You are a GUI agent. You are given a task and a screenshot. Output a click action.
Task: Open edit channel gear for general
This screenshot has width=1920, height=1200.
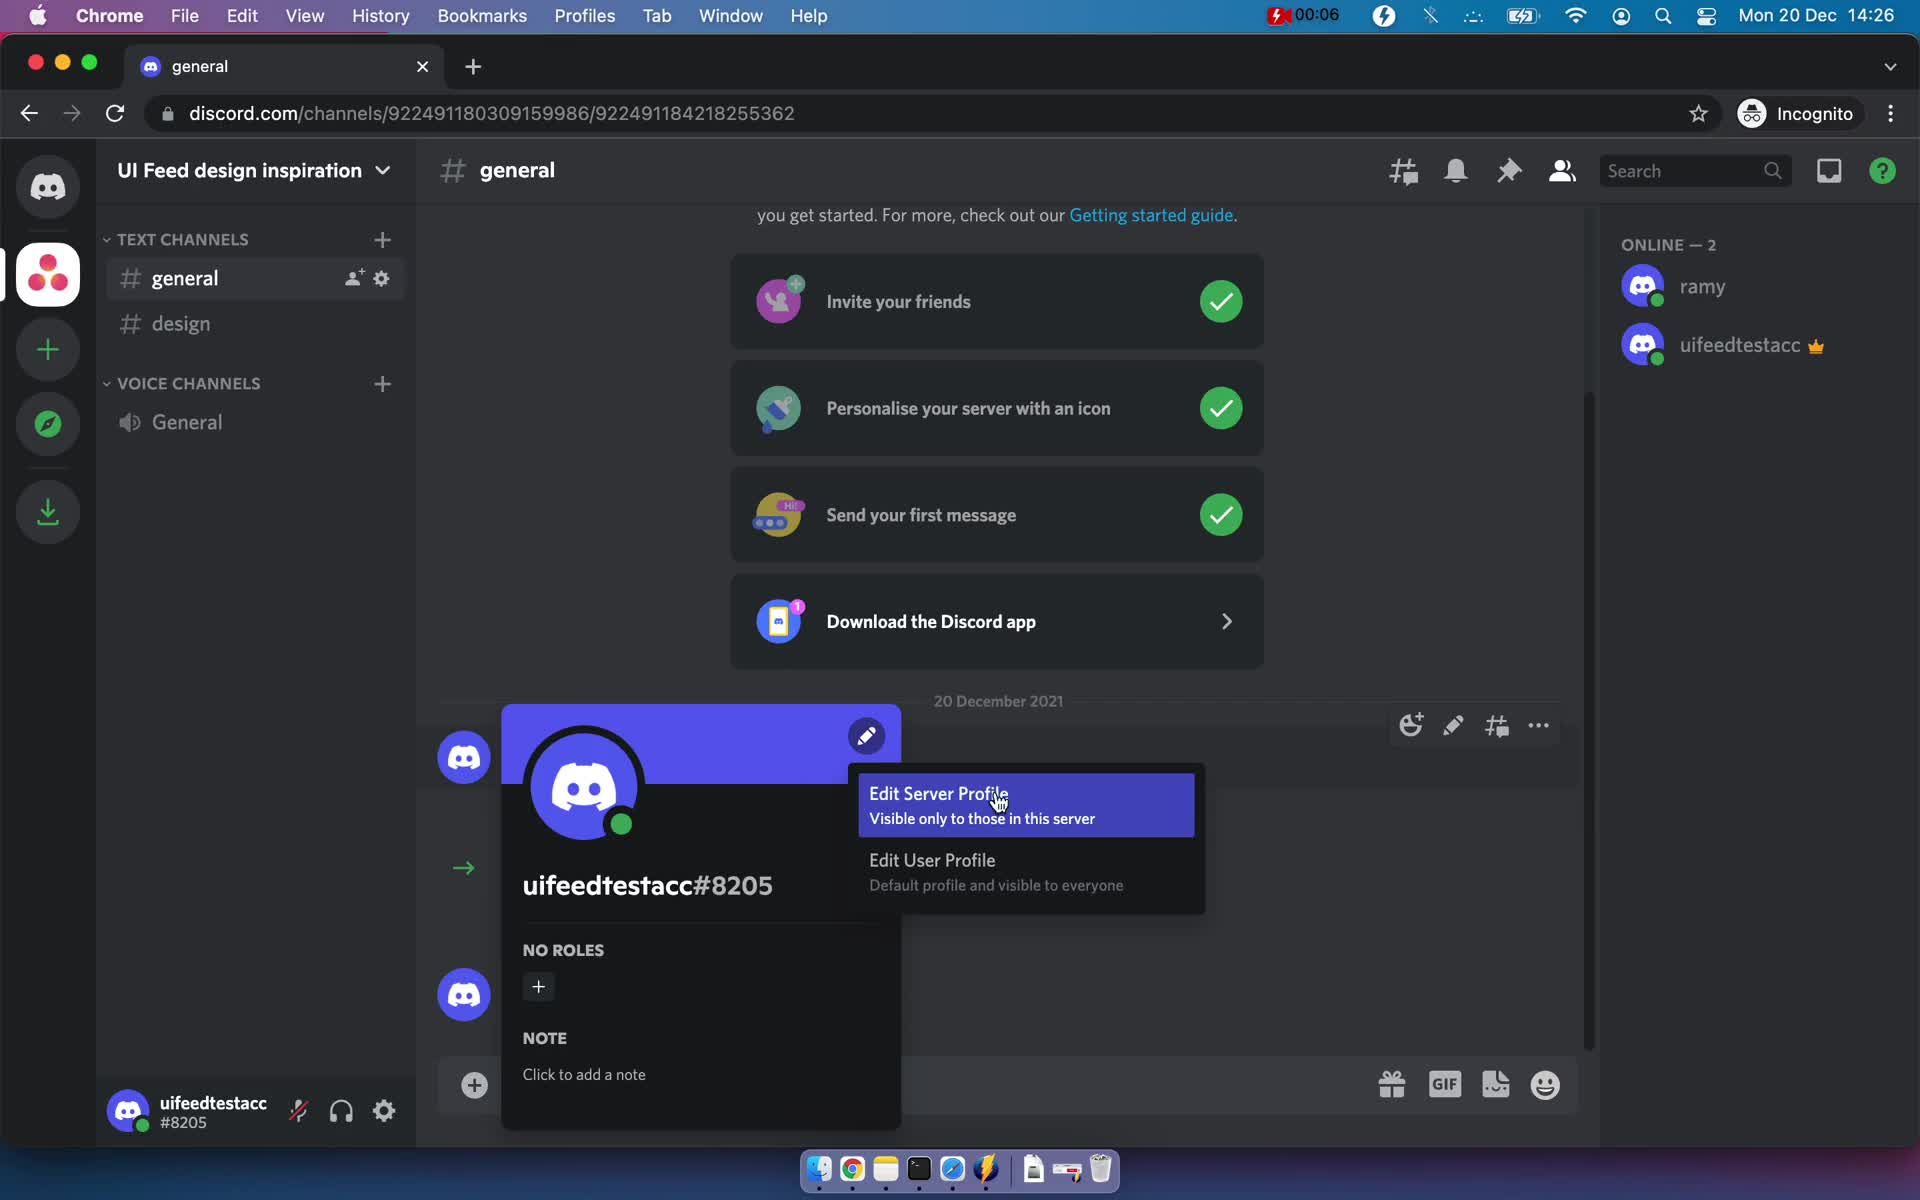[x=381, y=278]
